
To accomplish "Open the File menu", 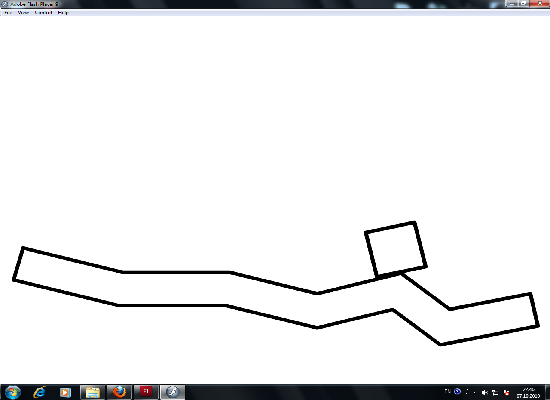I will [7, 13].
